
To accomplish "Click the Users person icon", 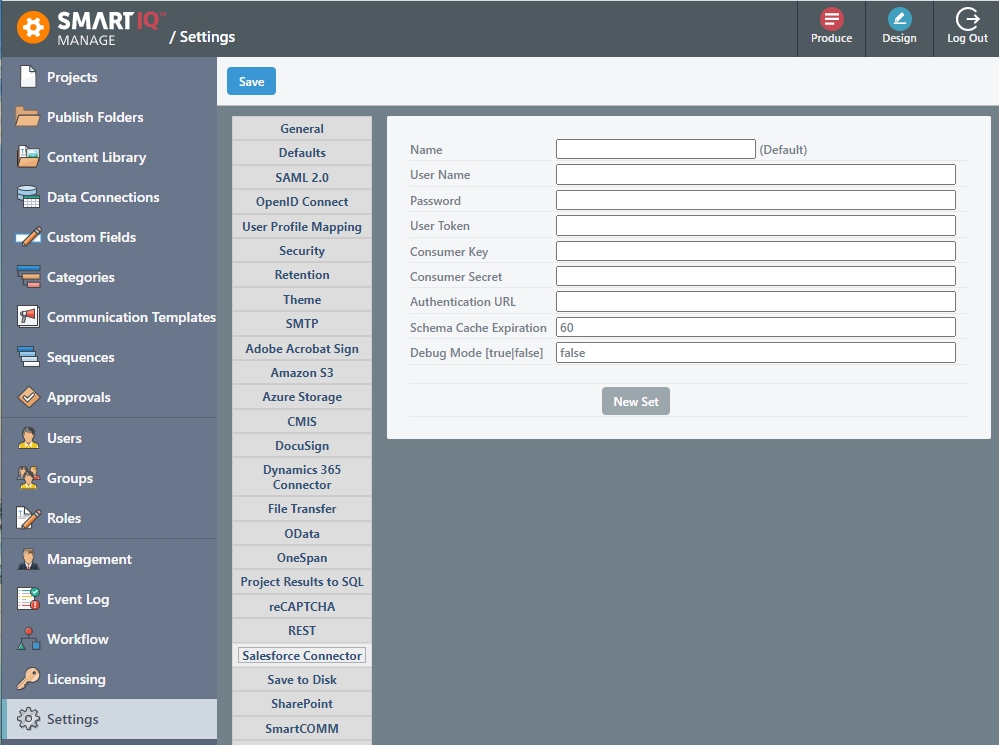I will [x=28, y=438].
